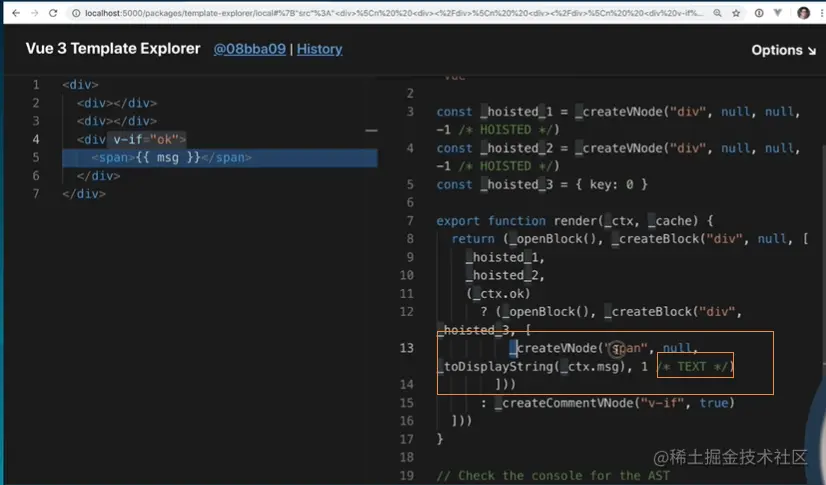The width and height of the screenshot is (826, 485).
Task: Go forward in browser history
Action: point(34,13)
